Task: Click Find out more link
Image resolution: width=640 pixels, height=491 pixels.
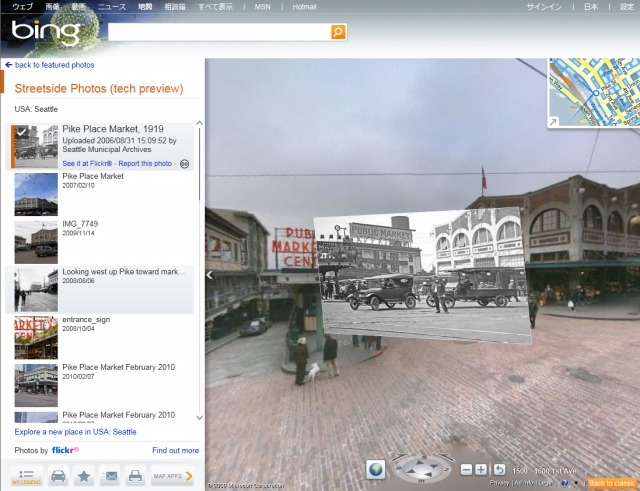Action: pos(176,450)
